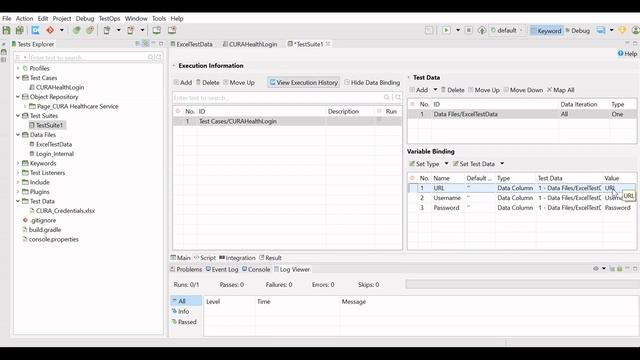This screenshot has width=640, height=360.
Task: Open the Spy Mobile dropdown arrow
Action: (142, 30)
